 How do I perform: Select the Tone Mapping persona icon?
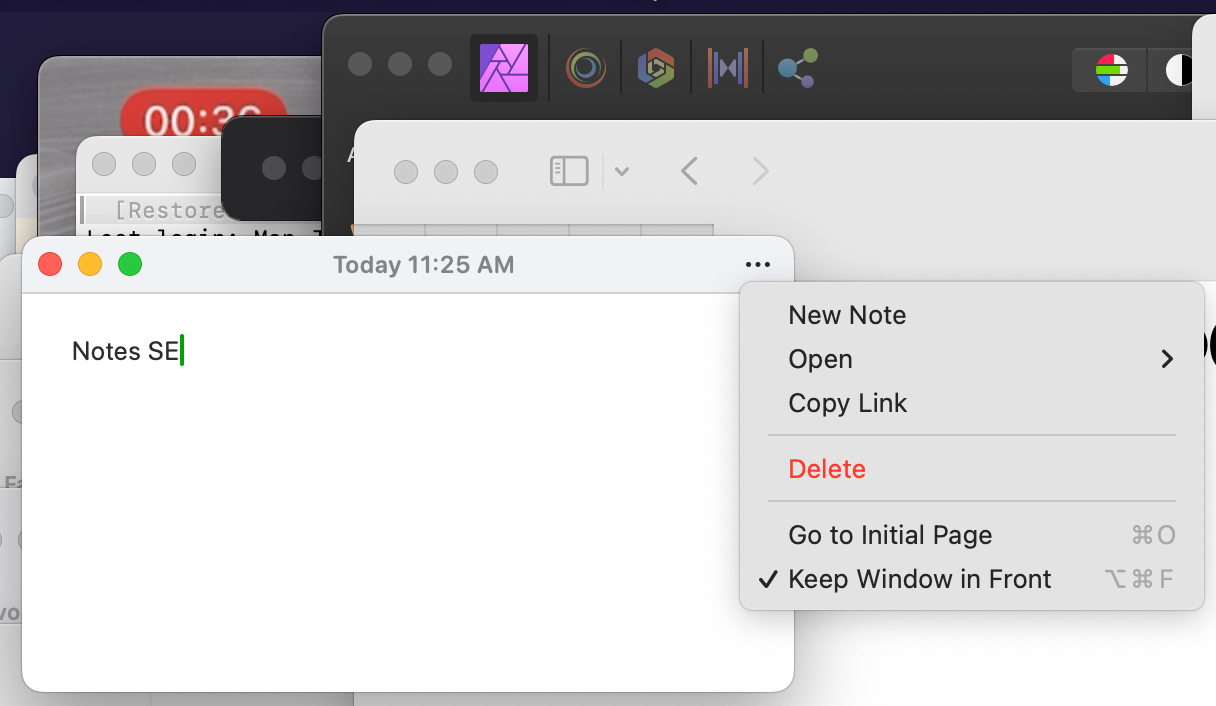727,68
